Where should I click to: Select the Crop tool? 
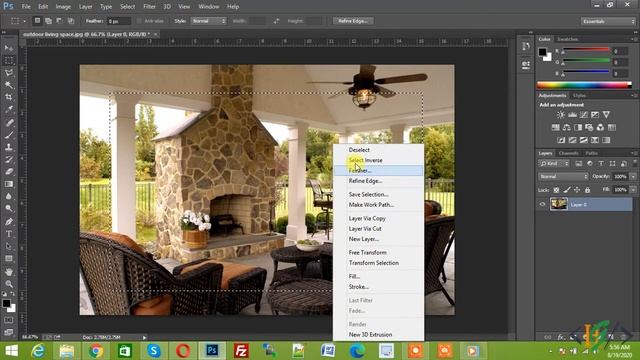[9, 97]
